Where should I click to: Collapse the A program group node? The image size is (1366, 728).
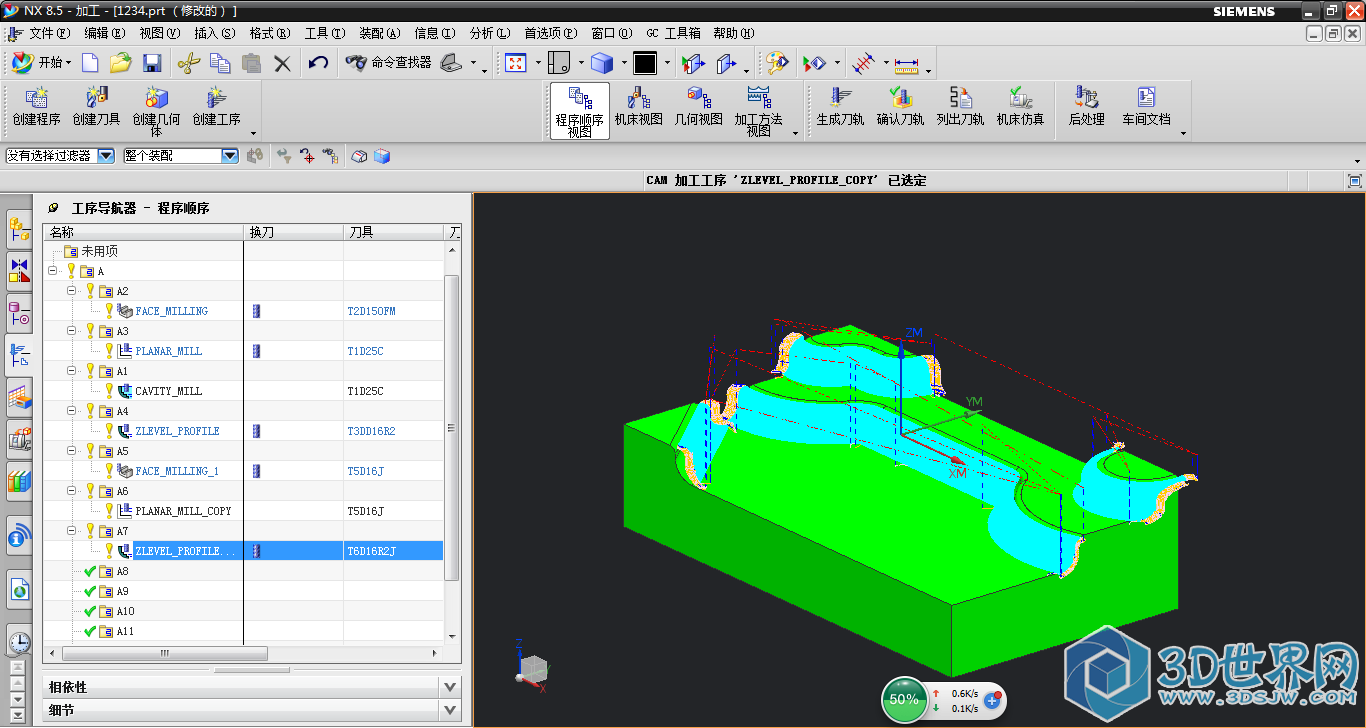[x=52, y=271]
